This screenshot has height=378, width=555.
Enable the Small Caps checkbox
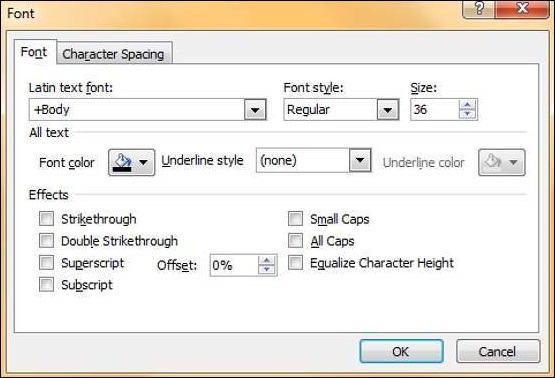[x=296, y=219]
